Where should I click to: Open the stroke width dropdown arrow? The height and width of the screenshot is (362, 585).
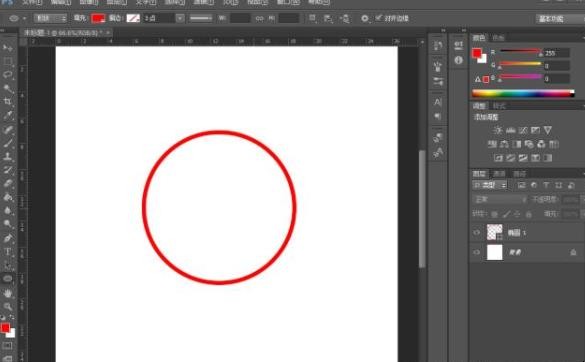(x=180, y=18)
